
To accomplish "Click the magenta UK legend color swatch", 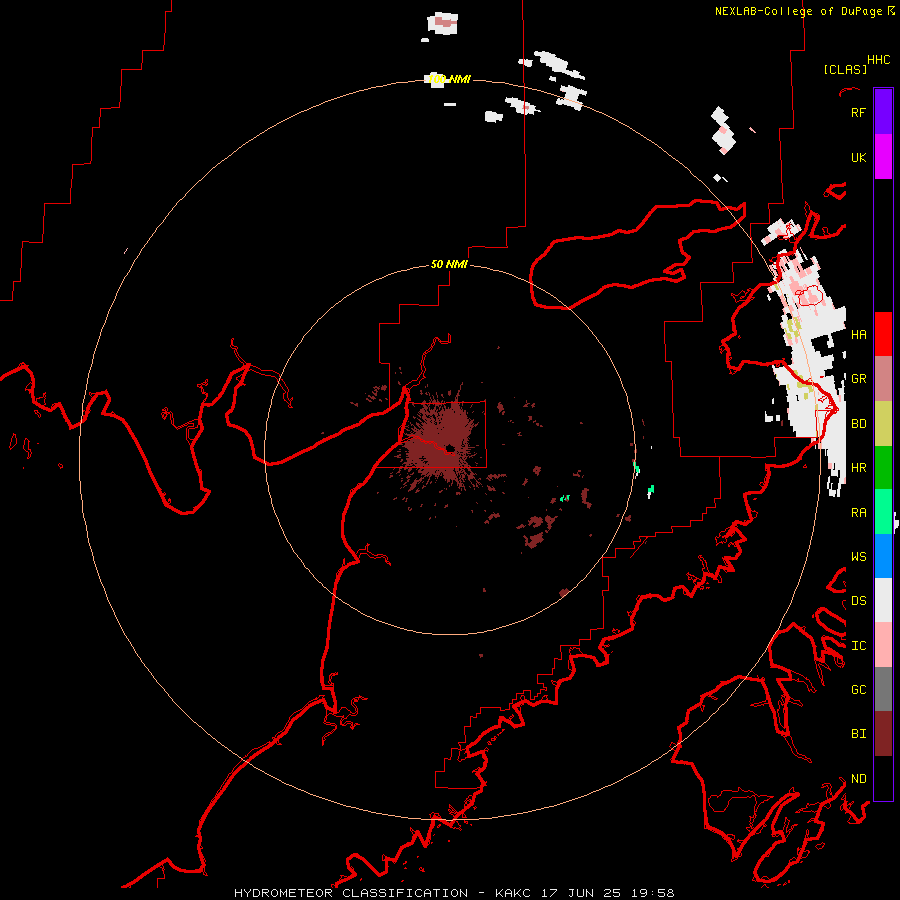I will pyautogui.click(x=883, y=156).
